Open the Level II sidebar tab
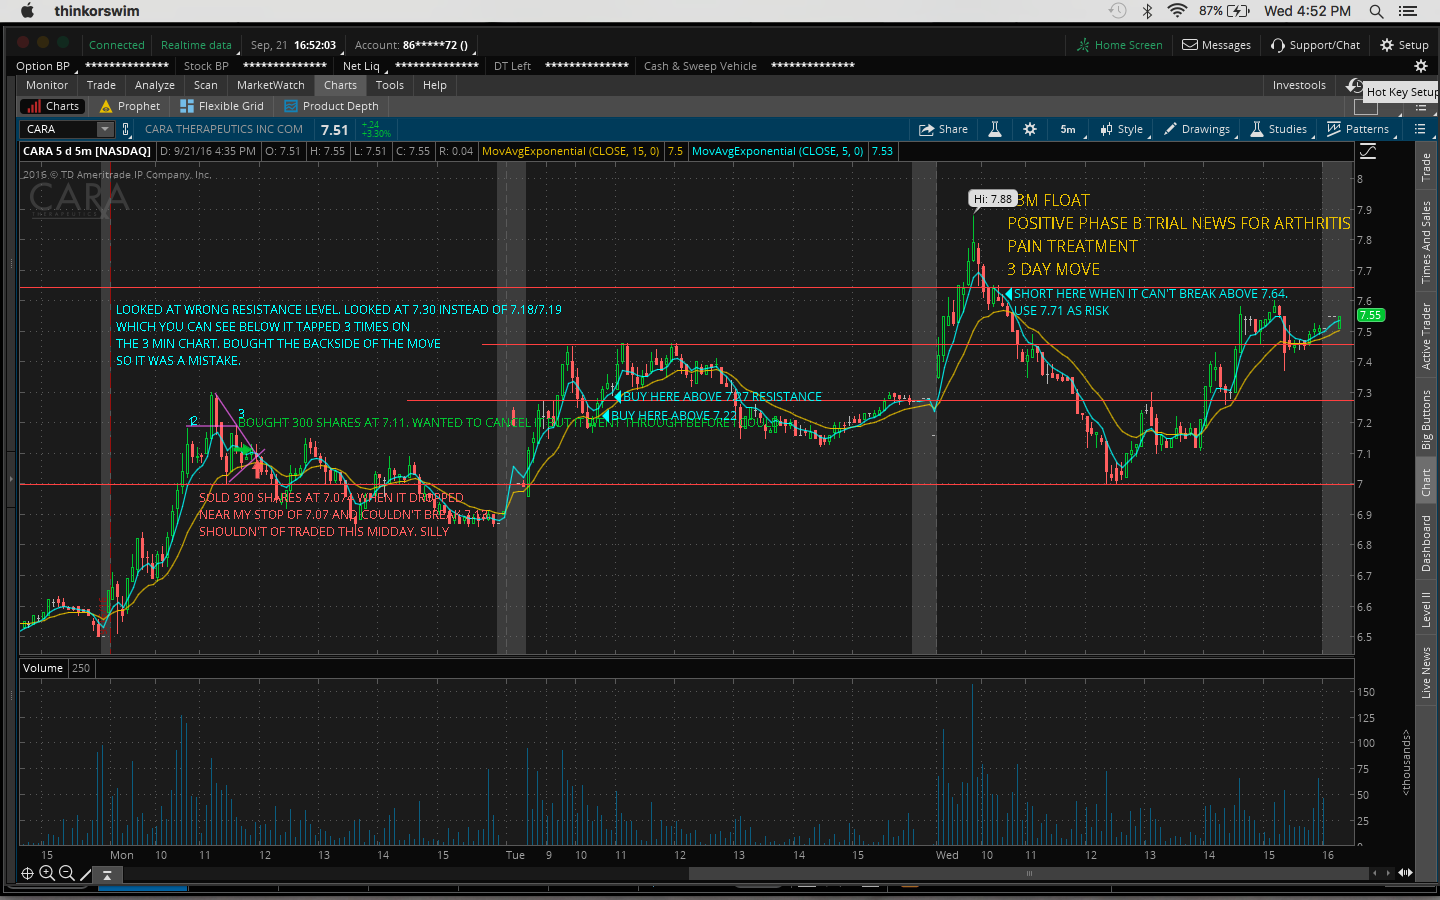This screenshot has height=900, width=1440. point(1426,609)
